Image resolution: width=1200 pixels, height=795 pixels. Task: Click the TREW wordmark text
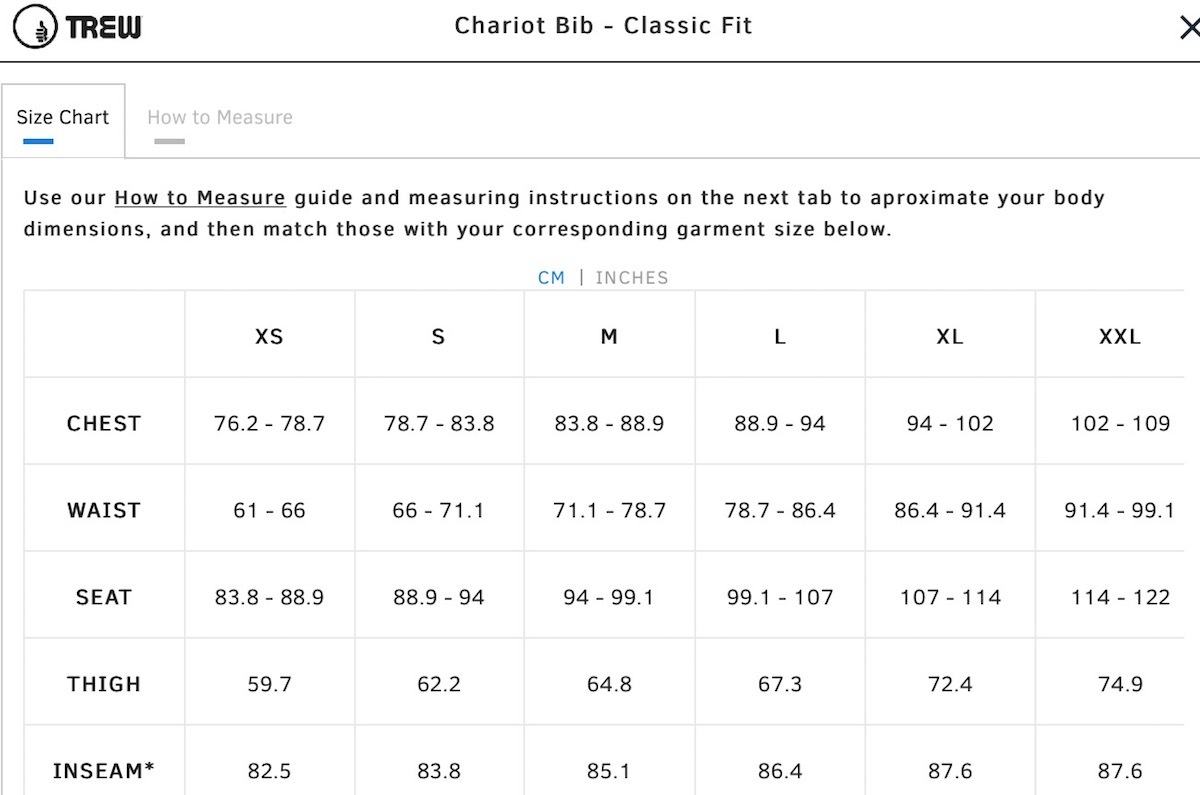coord(104,27)
